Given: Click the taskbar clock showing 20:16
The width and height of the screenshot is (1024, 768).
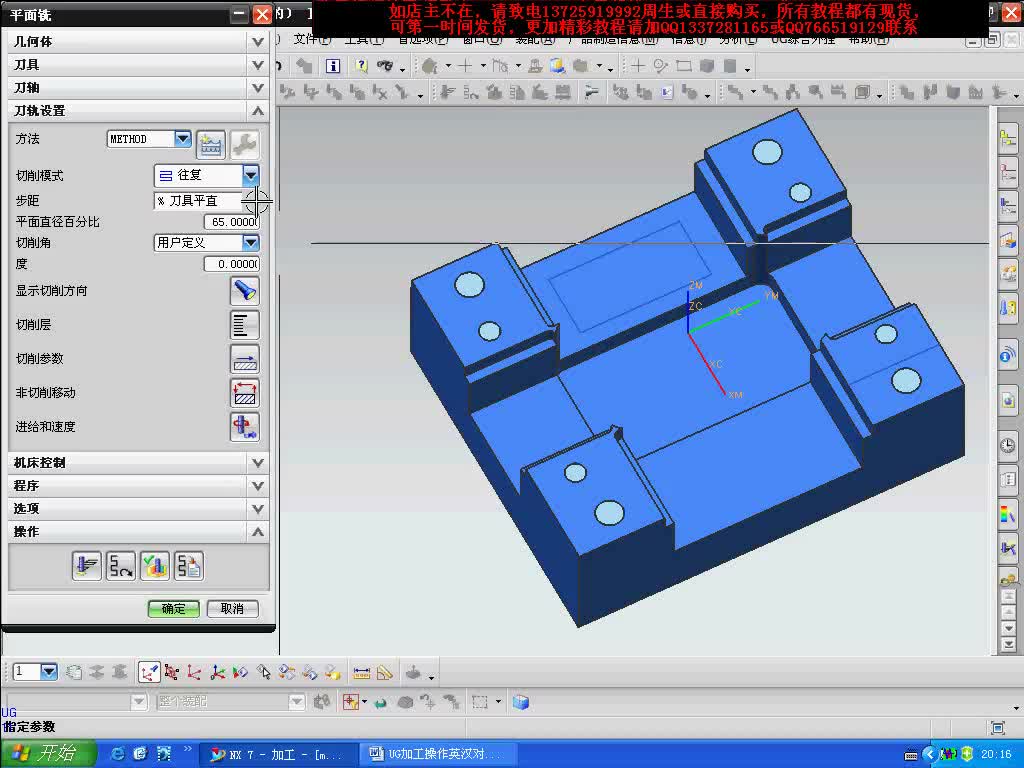Looking at the screenshot, I should (997, 755).
